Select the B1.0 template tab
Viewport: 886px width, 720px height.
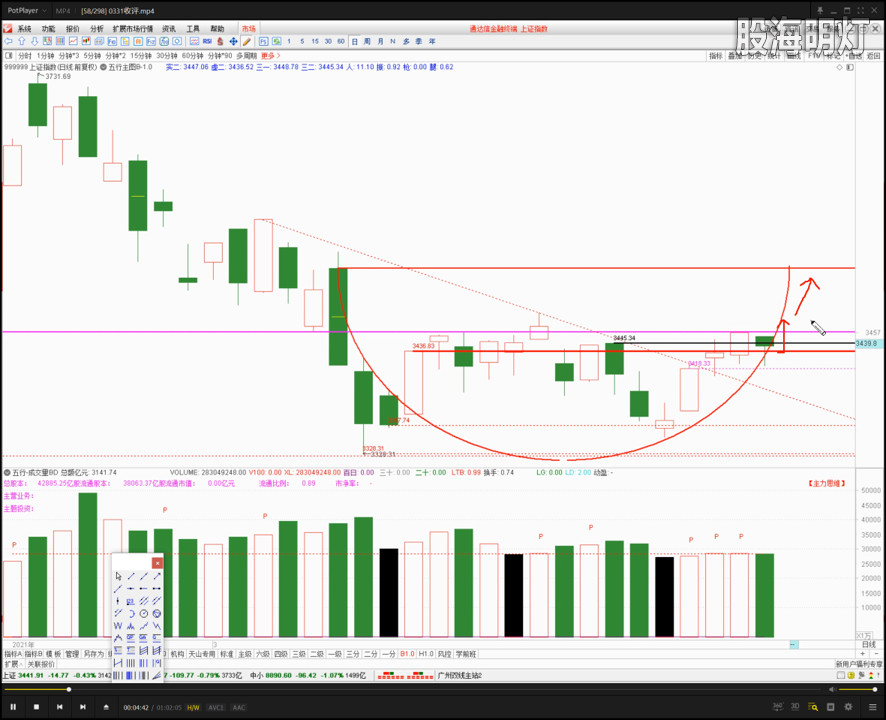pos(407,654)
